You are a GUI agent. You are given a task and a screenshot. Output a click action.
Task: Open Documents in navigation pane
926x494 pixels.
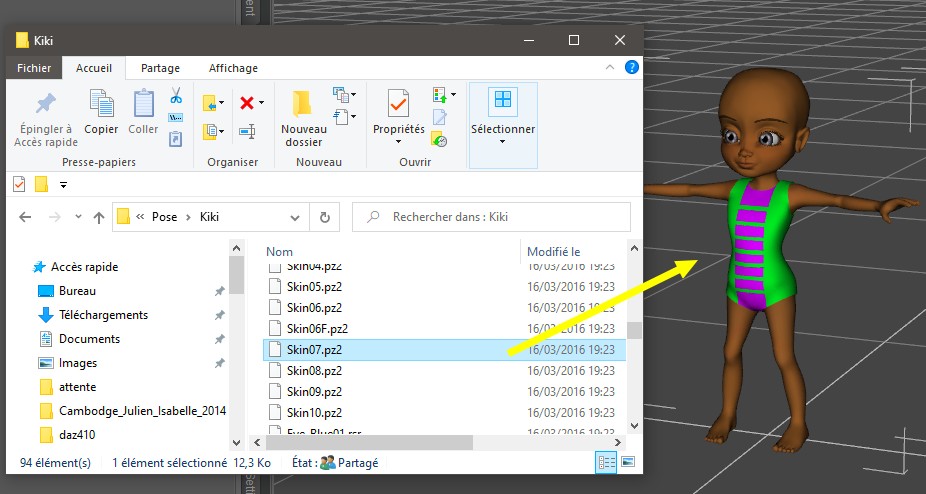(x=89, y=339)
